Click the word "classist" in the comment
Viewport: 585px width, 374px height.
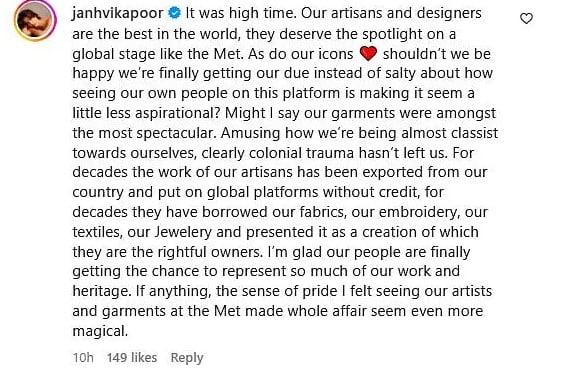(474, 133)
